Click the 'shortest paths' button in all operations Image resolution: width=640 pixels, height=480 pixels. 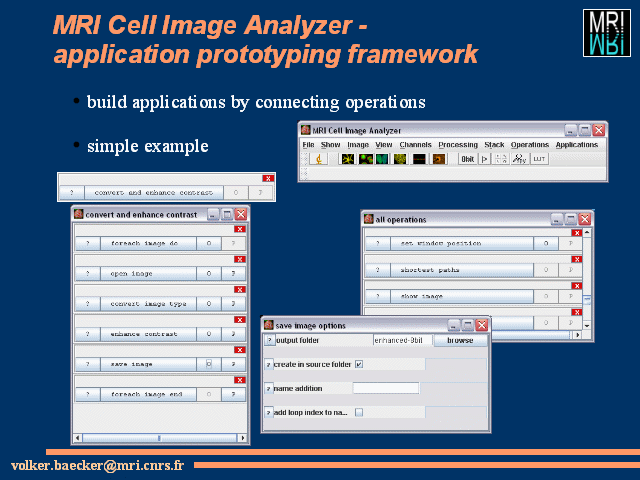pyautogui.click(x=462, y=270)
